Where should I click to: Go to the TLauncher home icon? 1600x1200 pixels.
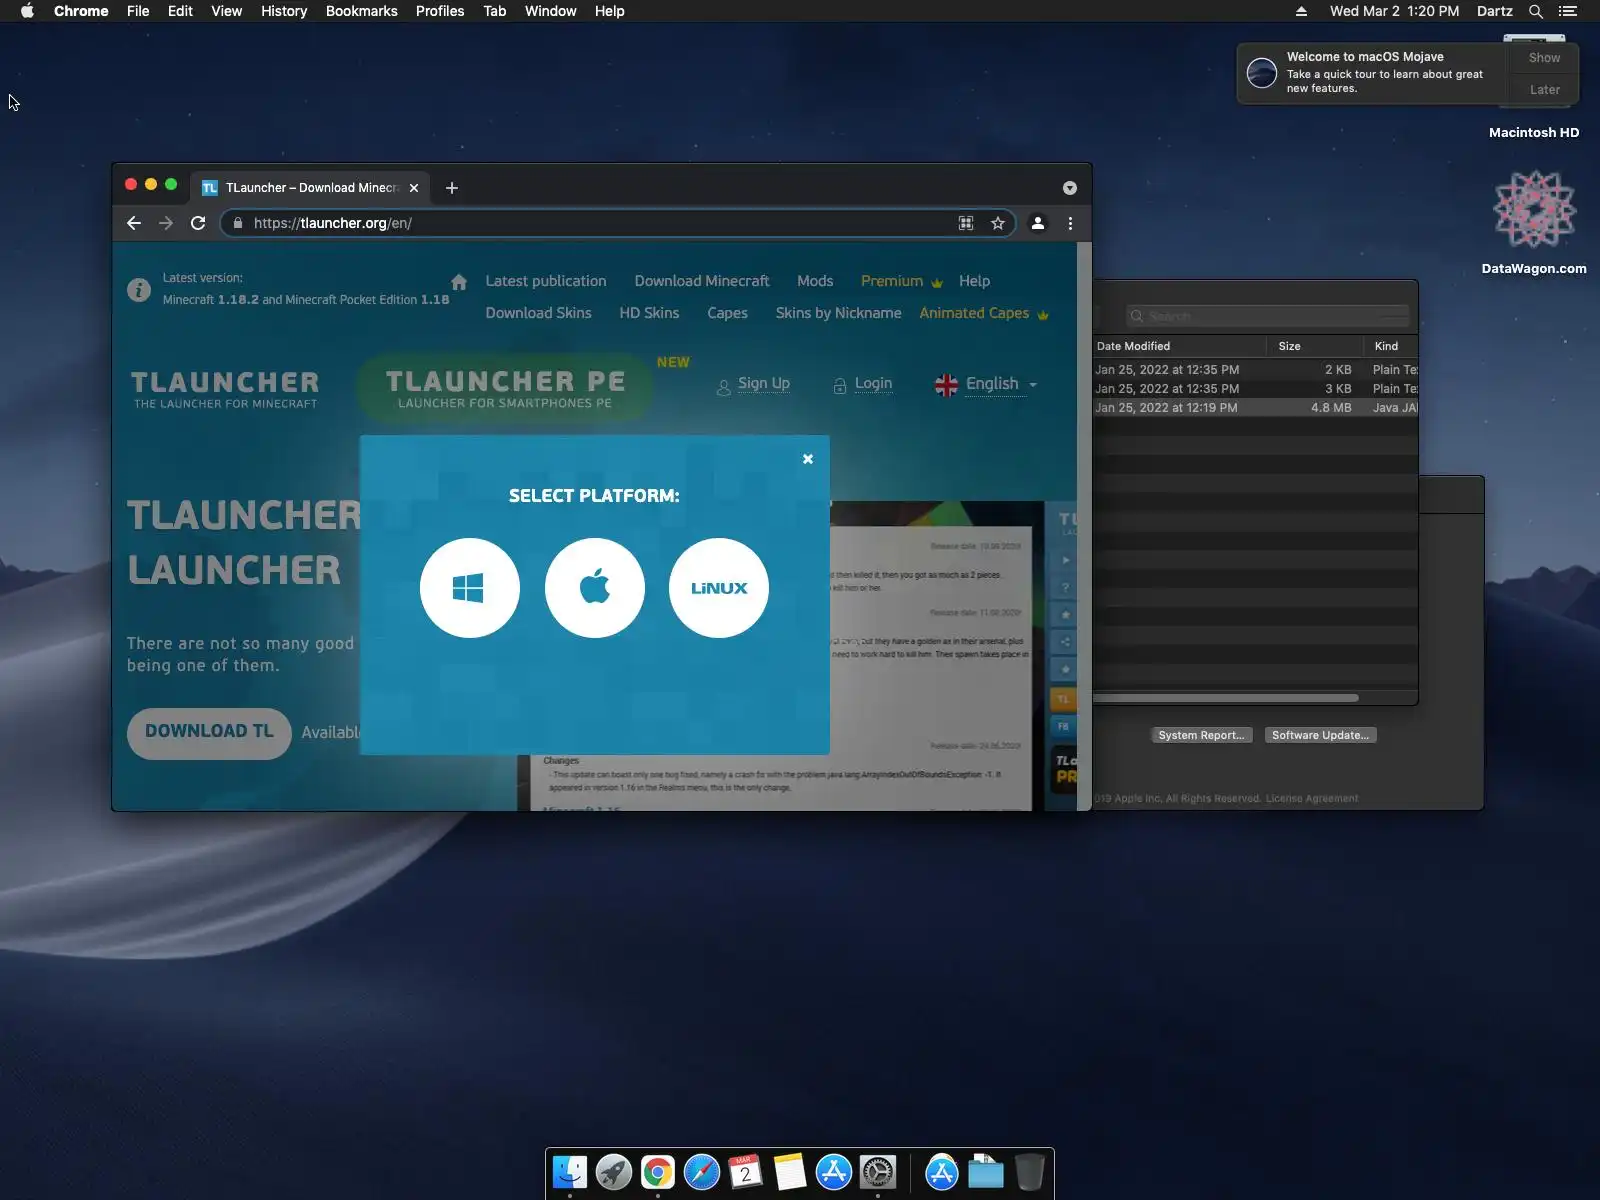tap(459, 282)
